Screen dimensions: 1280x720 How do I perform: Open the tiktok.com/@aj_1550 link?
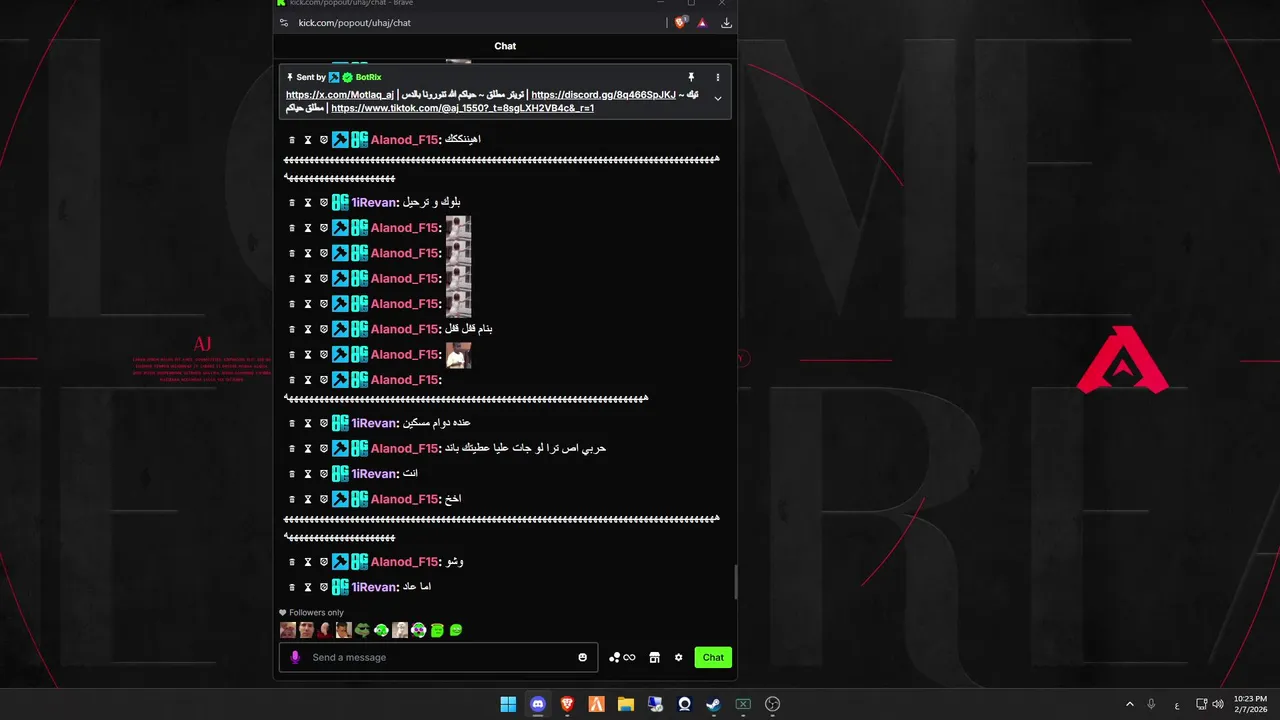coord(463,108)
